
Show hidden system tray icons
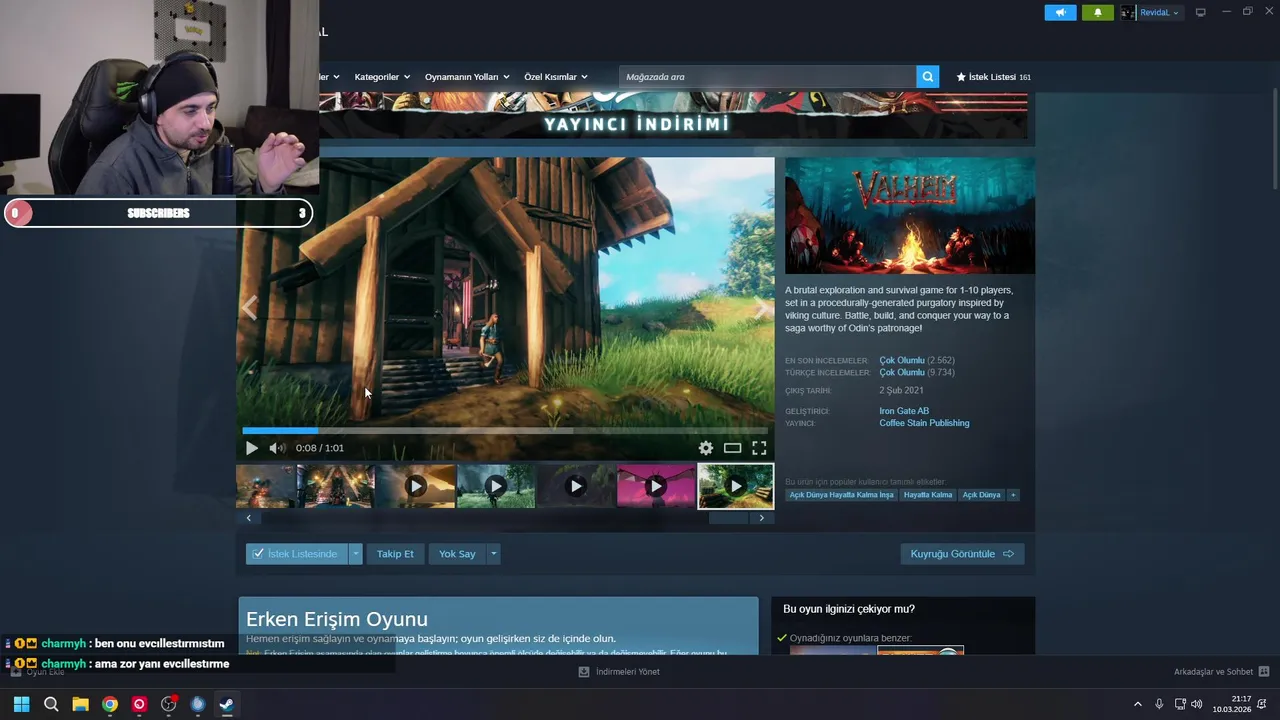coord(1137,704)
